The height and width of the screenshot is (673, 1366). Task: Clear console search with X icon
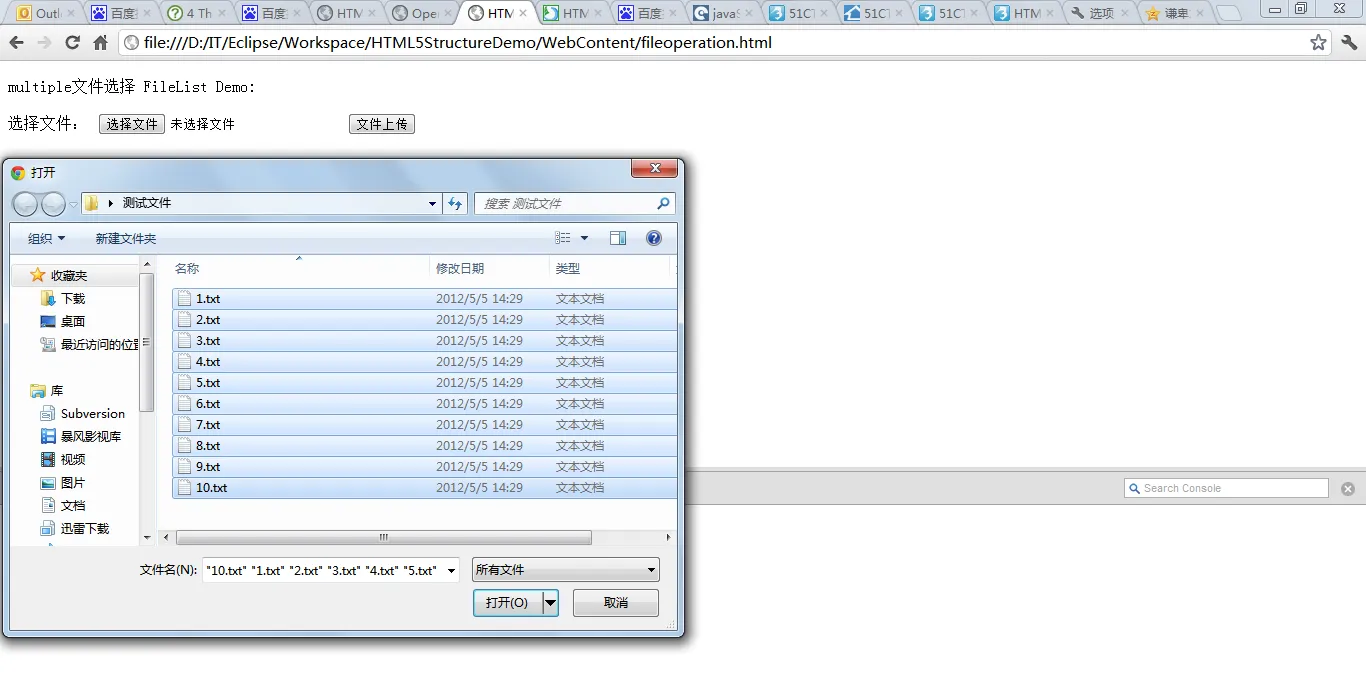tap(1348, 489)
